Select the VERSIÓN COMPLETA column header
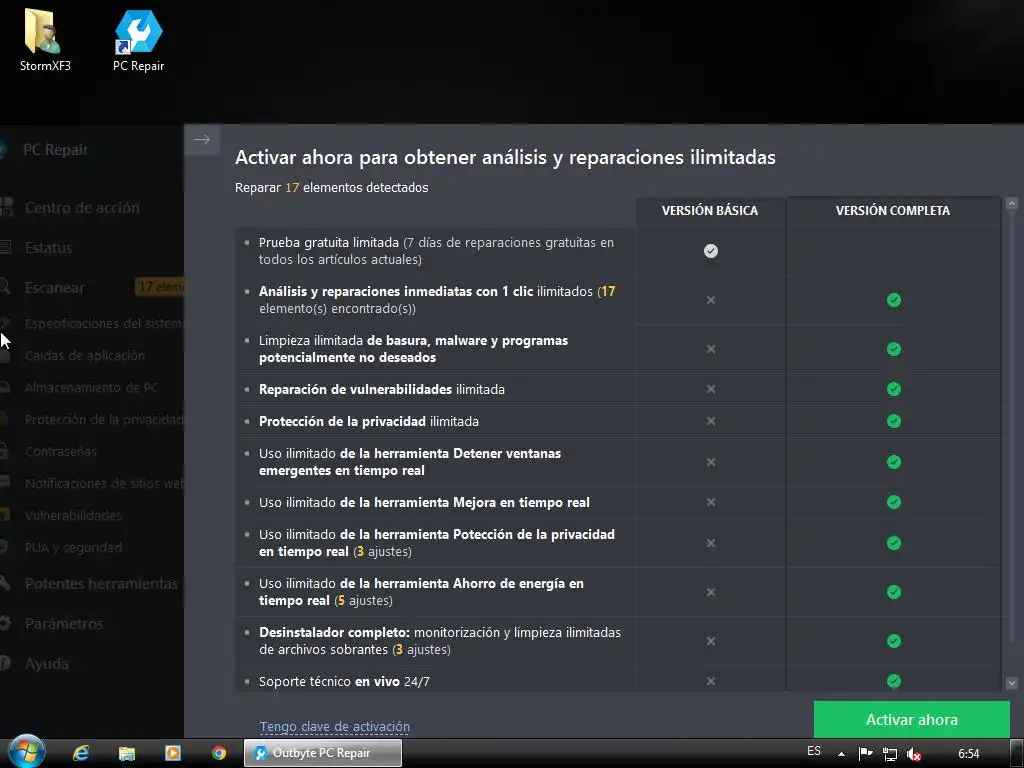Viewport: 1024px width, 768px height. coord(893,211)
